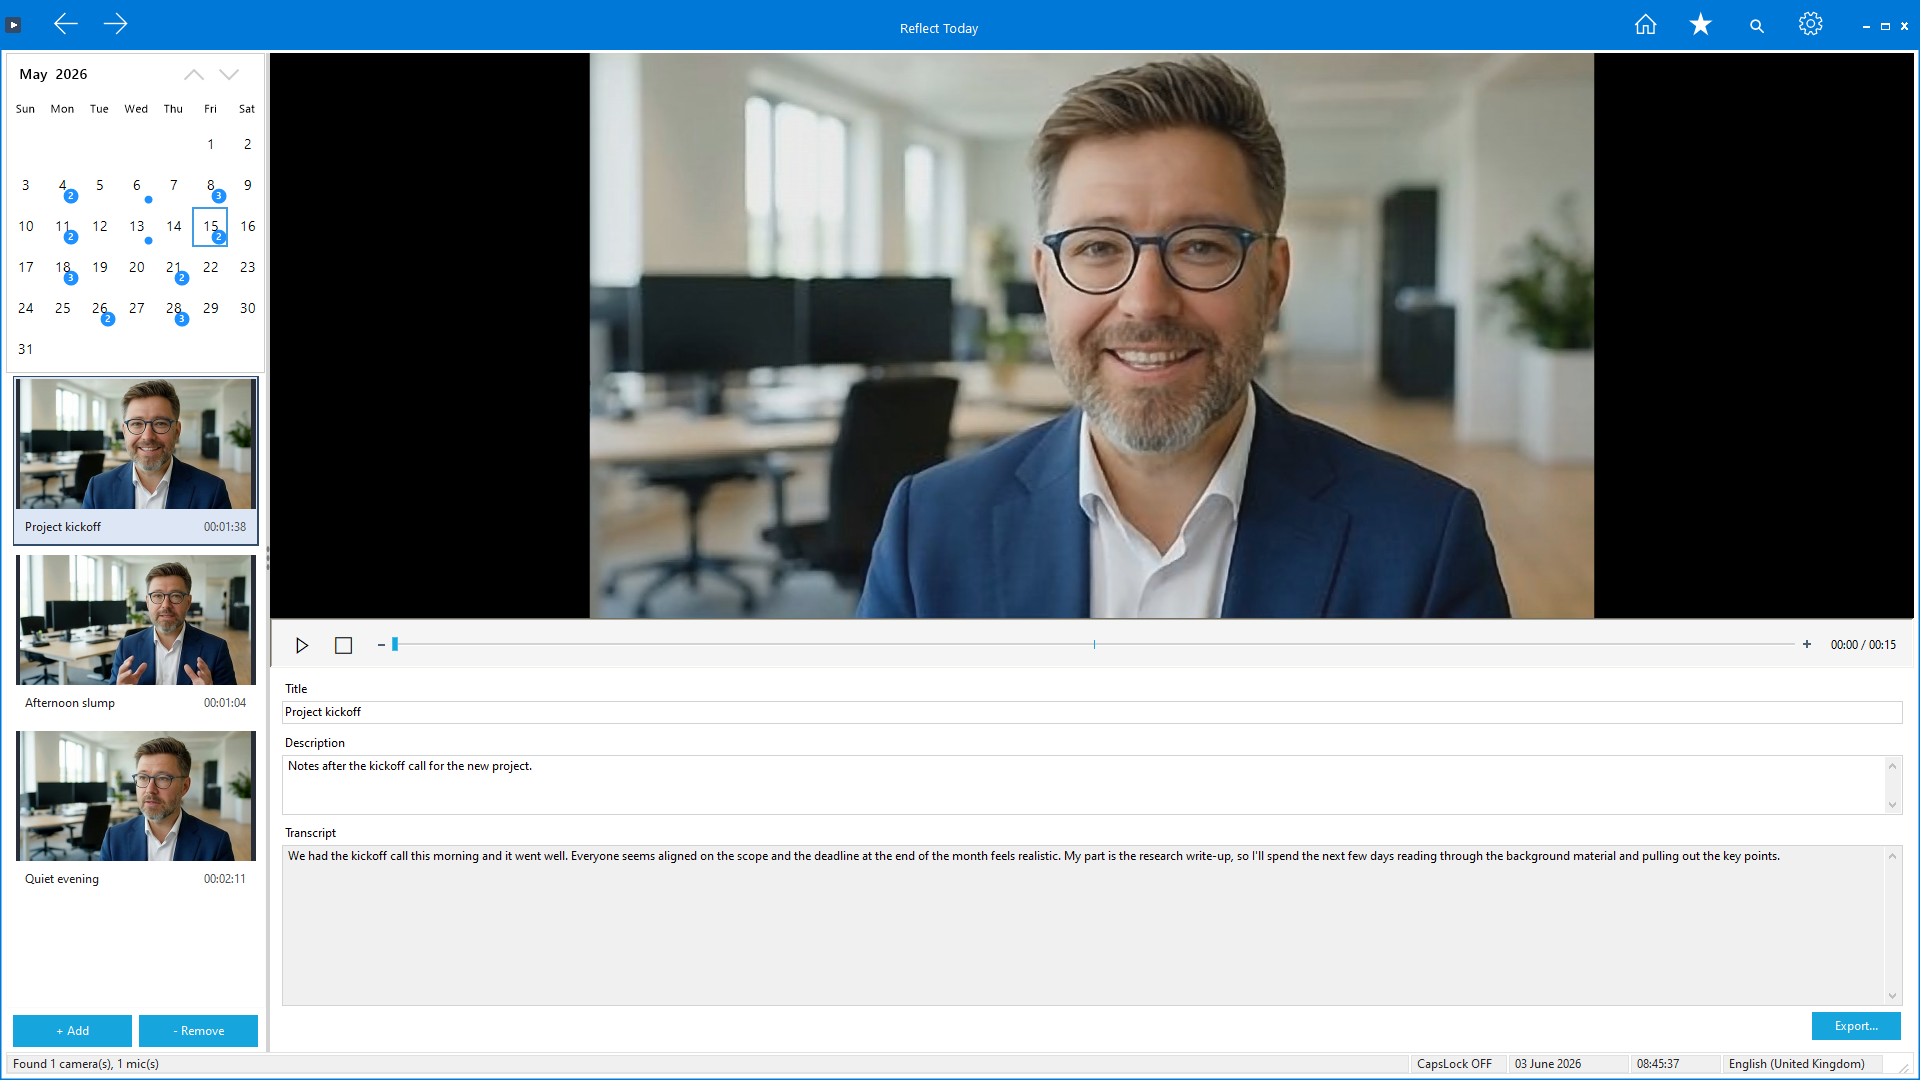
Task: Go to the next calendar month
Action: click(229, 75)
